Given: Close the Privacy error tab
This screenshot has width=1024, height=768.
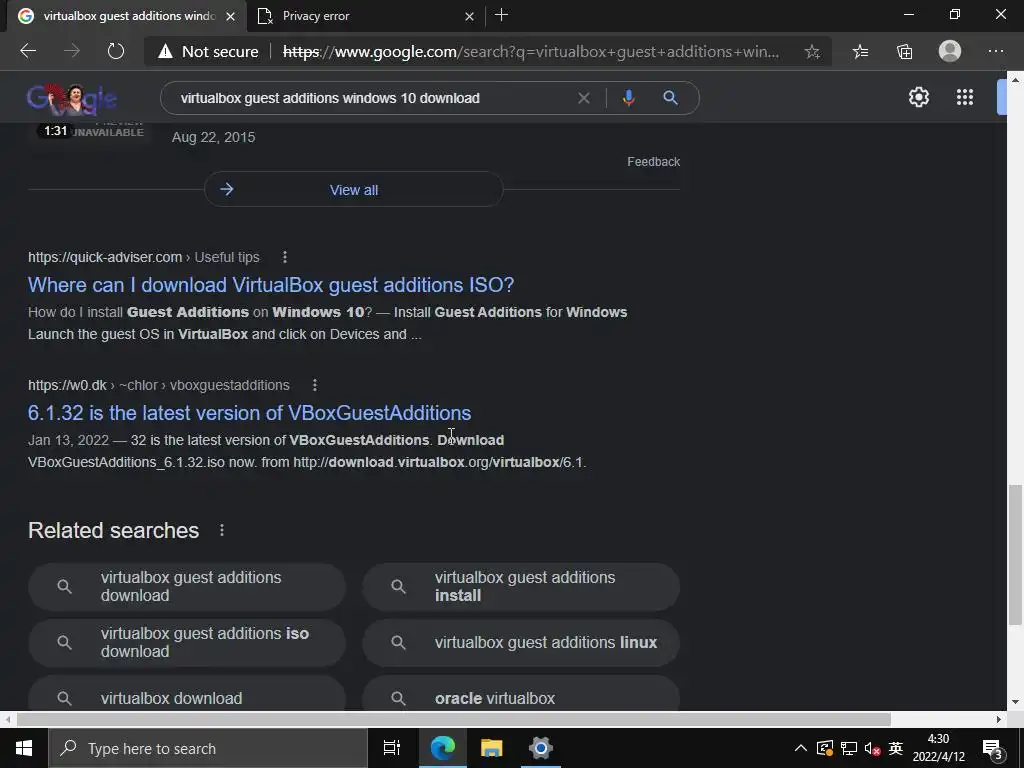Looking at the screenshot, I should [470, 16].
